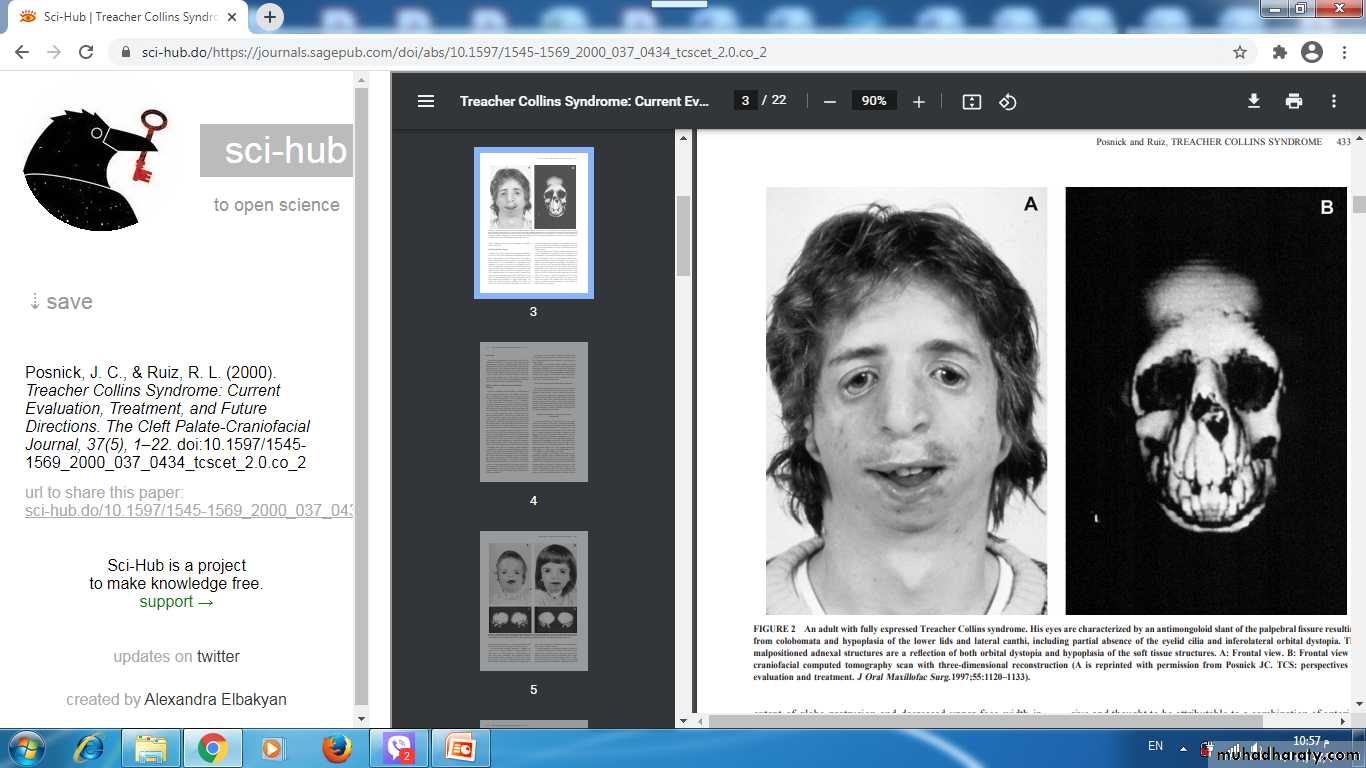The height and width of the screenshot is (768, 1366).
Task: Select page 4 thumbnail
Action: click(x=533, y=412)
